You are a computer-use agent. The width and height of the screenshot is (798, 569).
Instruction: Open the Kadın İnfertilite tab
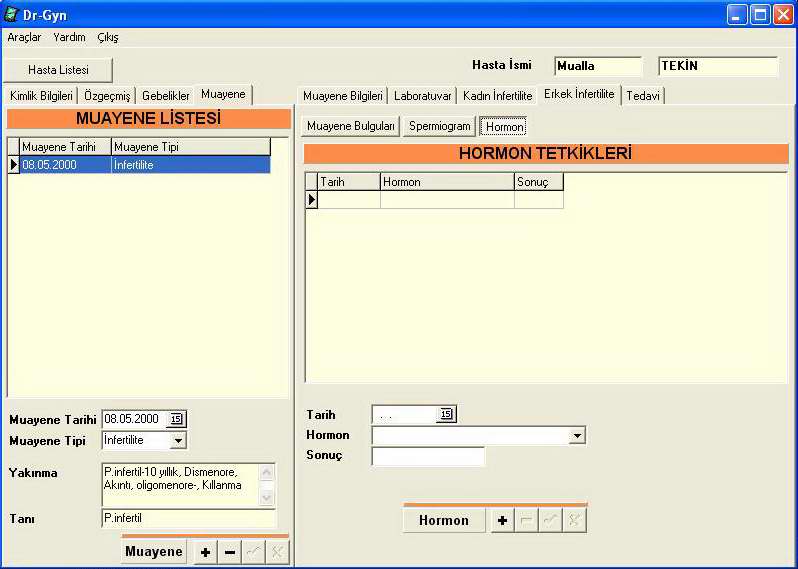[497, 96]
